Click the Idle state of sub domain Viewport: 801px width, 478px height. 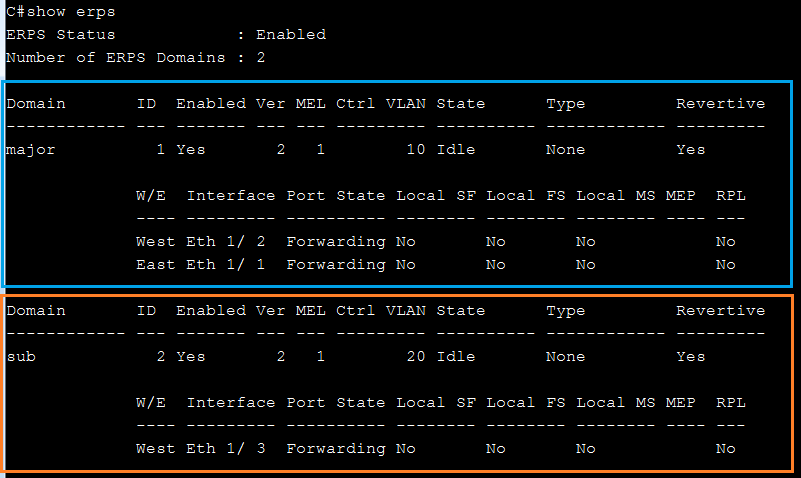456,356
